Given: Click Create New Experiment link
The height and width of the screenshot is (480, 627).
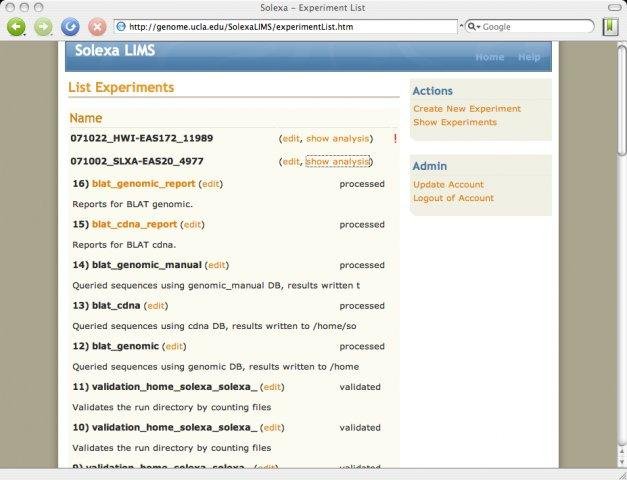Looking at the screenshot, I should pyautogui.click(x=467, y=109).
